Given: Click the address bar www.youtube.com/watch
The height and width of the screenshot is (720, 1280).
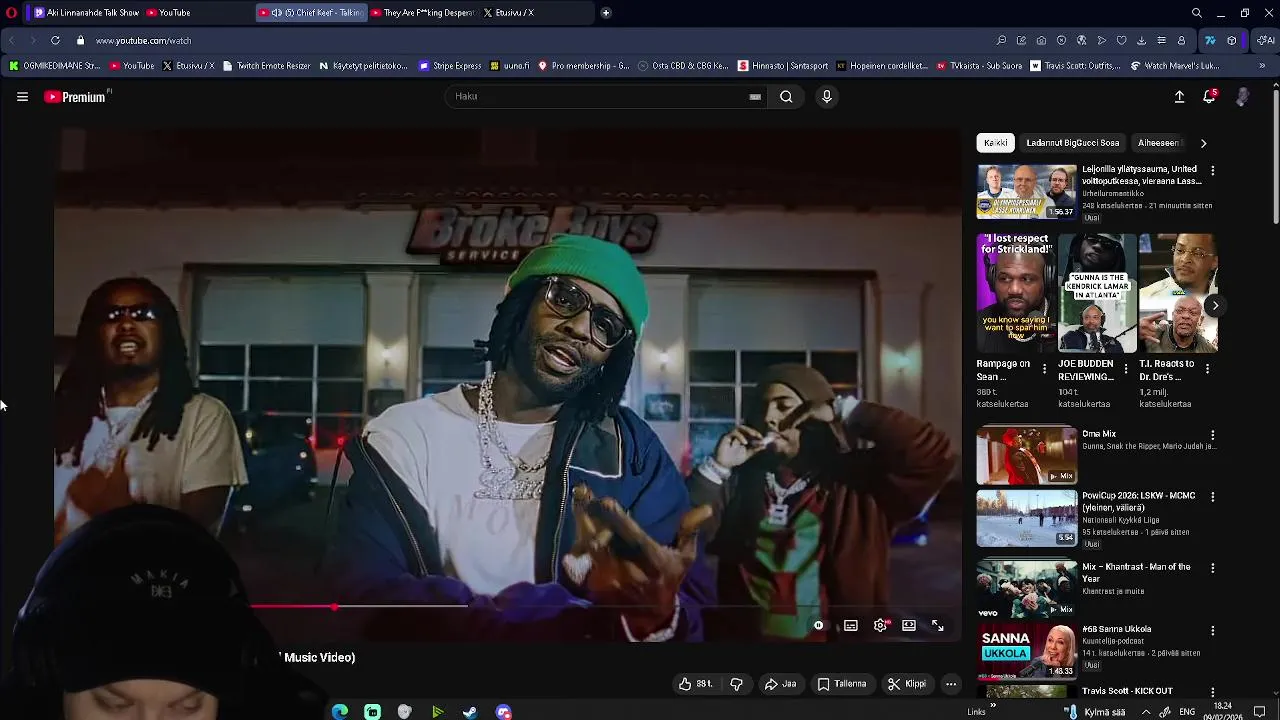Looking at the screenshot, I should [x=143, y=41].
